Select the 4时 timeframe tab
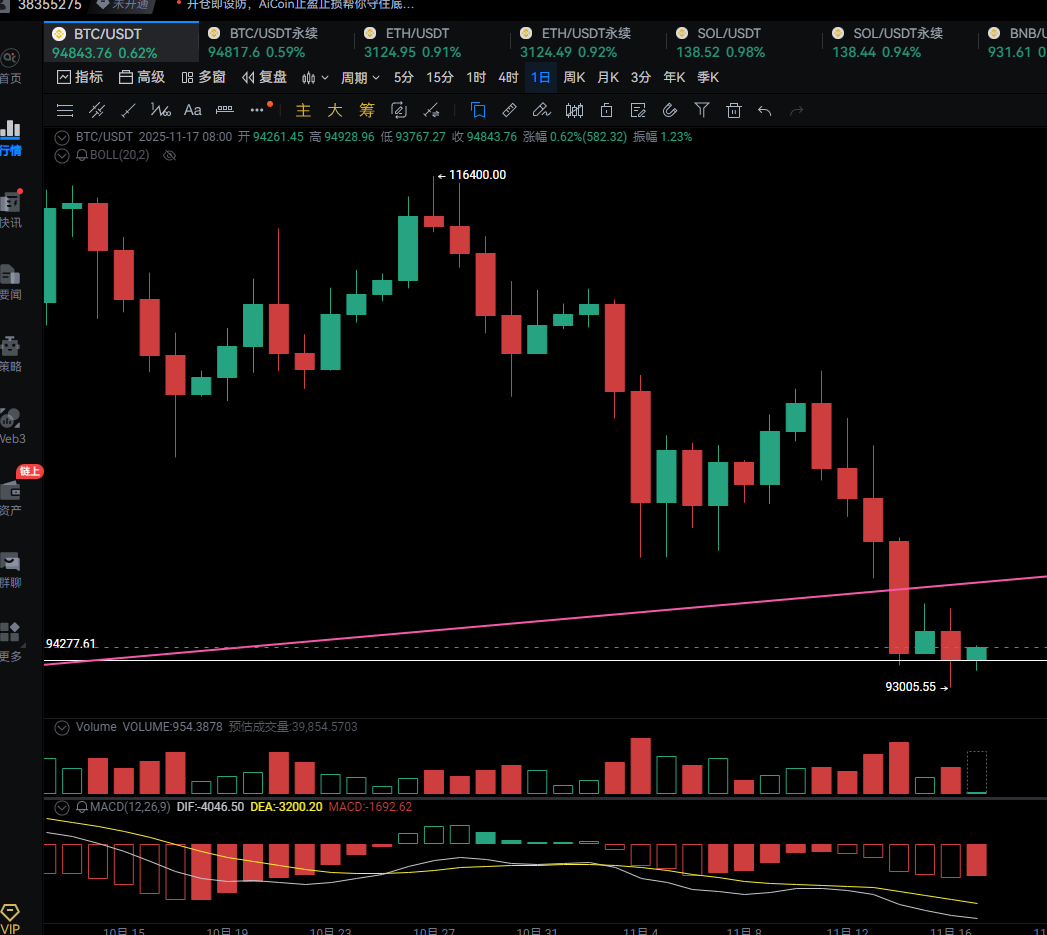1047x935 pixels. 508,77
